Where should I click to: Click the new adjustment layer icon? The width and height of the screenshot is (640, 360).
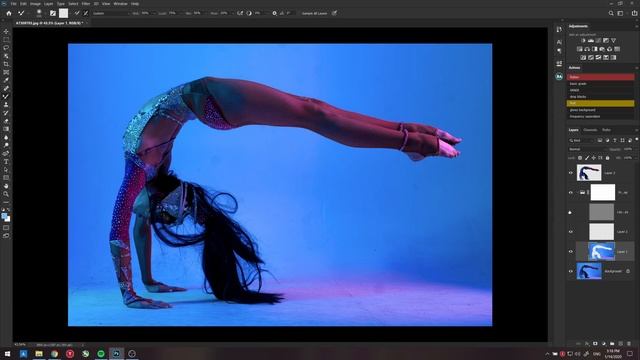click(604, 344)
